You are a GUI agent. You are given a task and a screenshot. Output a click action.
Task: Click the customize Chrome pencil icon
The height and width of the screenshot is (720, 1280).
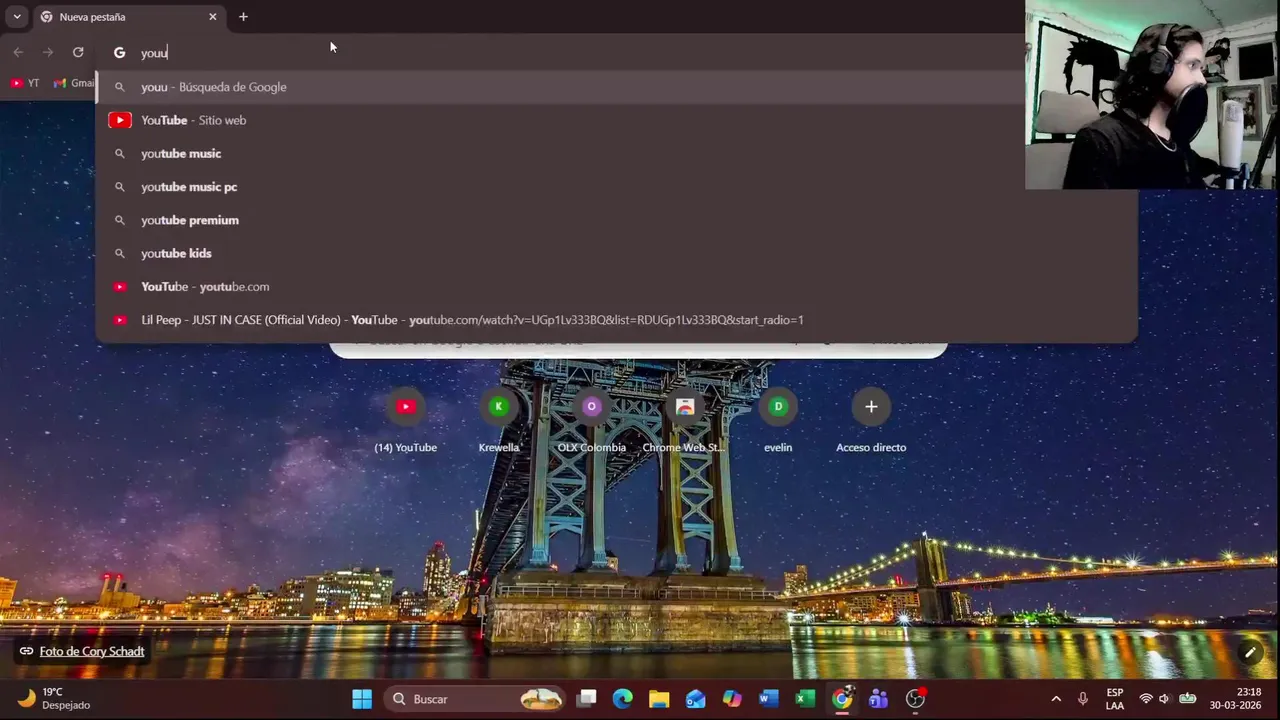[x=1250, y=653]
